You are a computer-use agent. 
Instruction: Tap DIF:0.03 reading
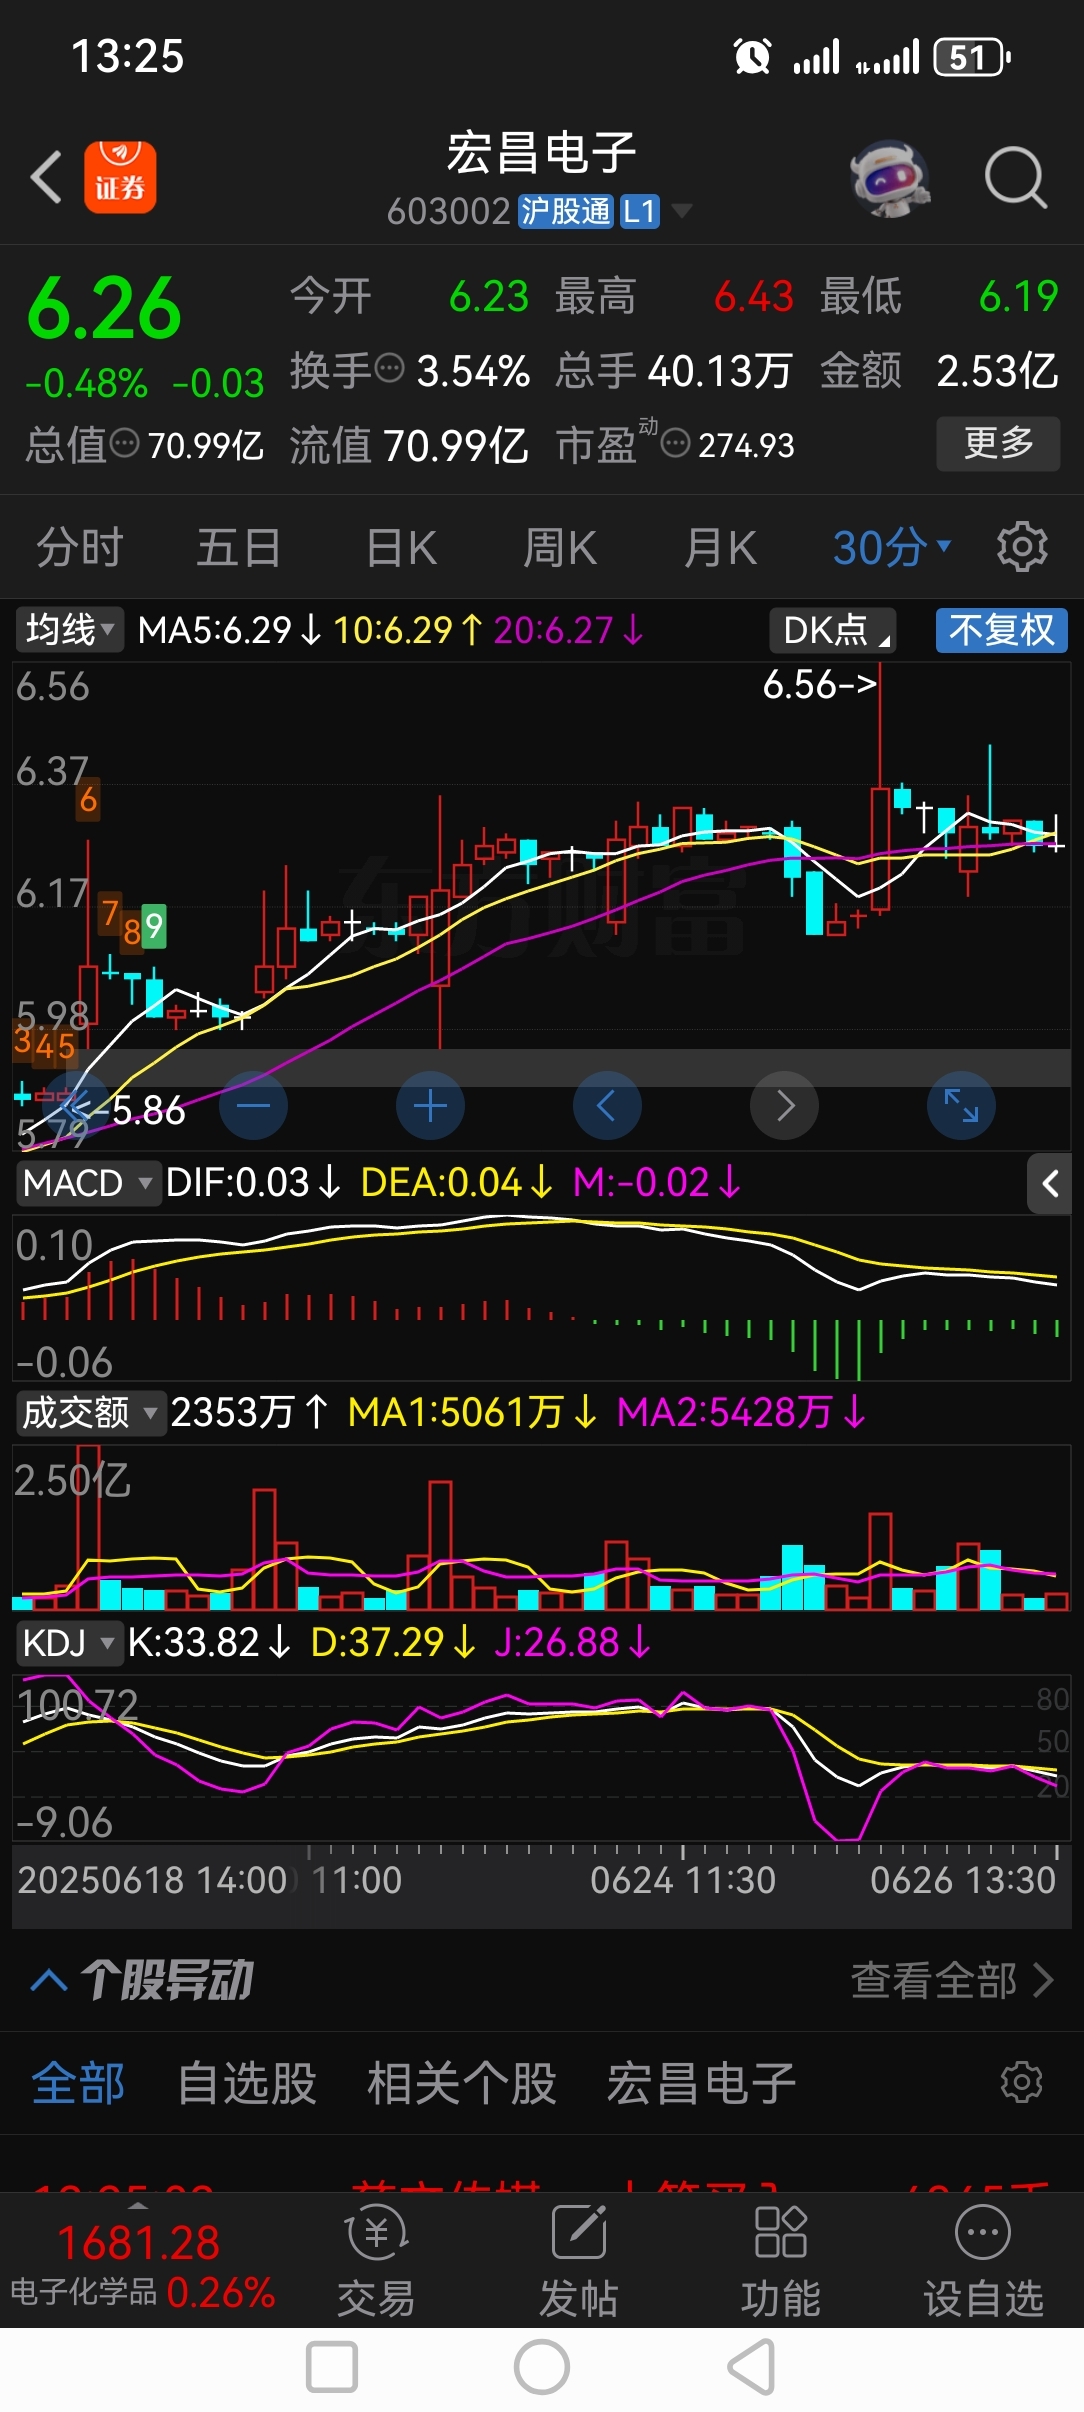pyautogui.click(x=253, y=1183)
